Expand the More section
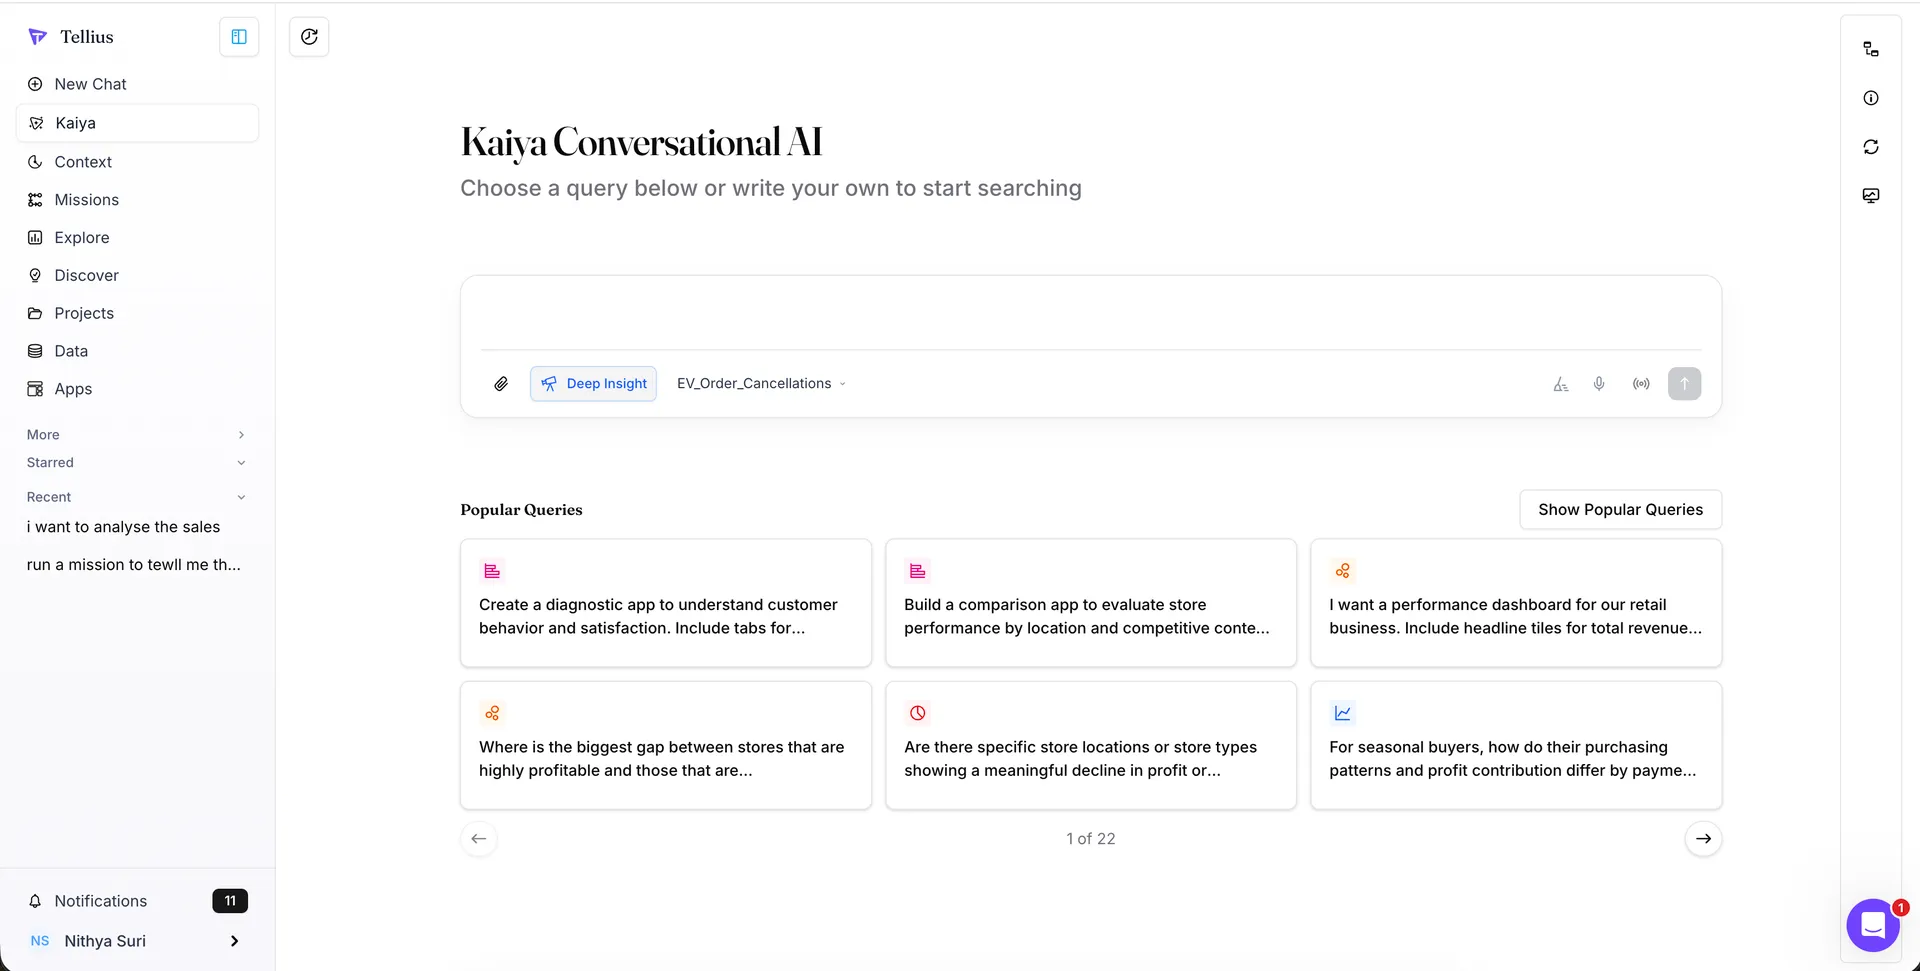Screen dimensions: 1920x971 pyautogui.click(x=137, y=435)
